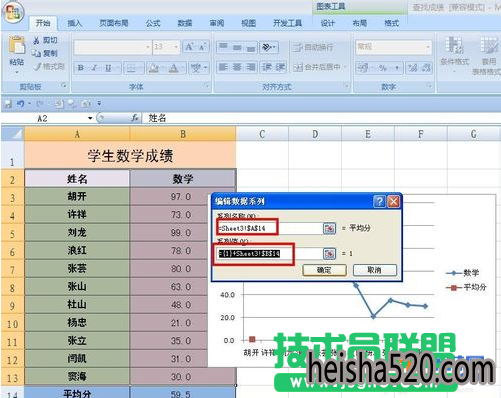Screen dimensions: 501x398
Task: Open the 设计 chart tools tab
Action: pos(328,23)
